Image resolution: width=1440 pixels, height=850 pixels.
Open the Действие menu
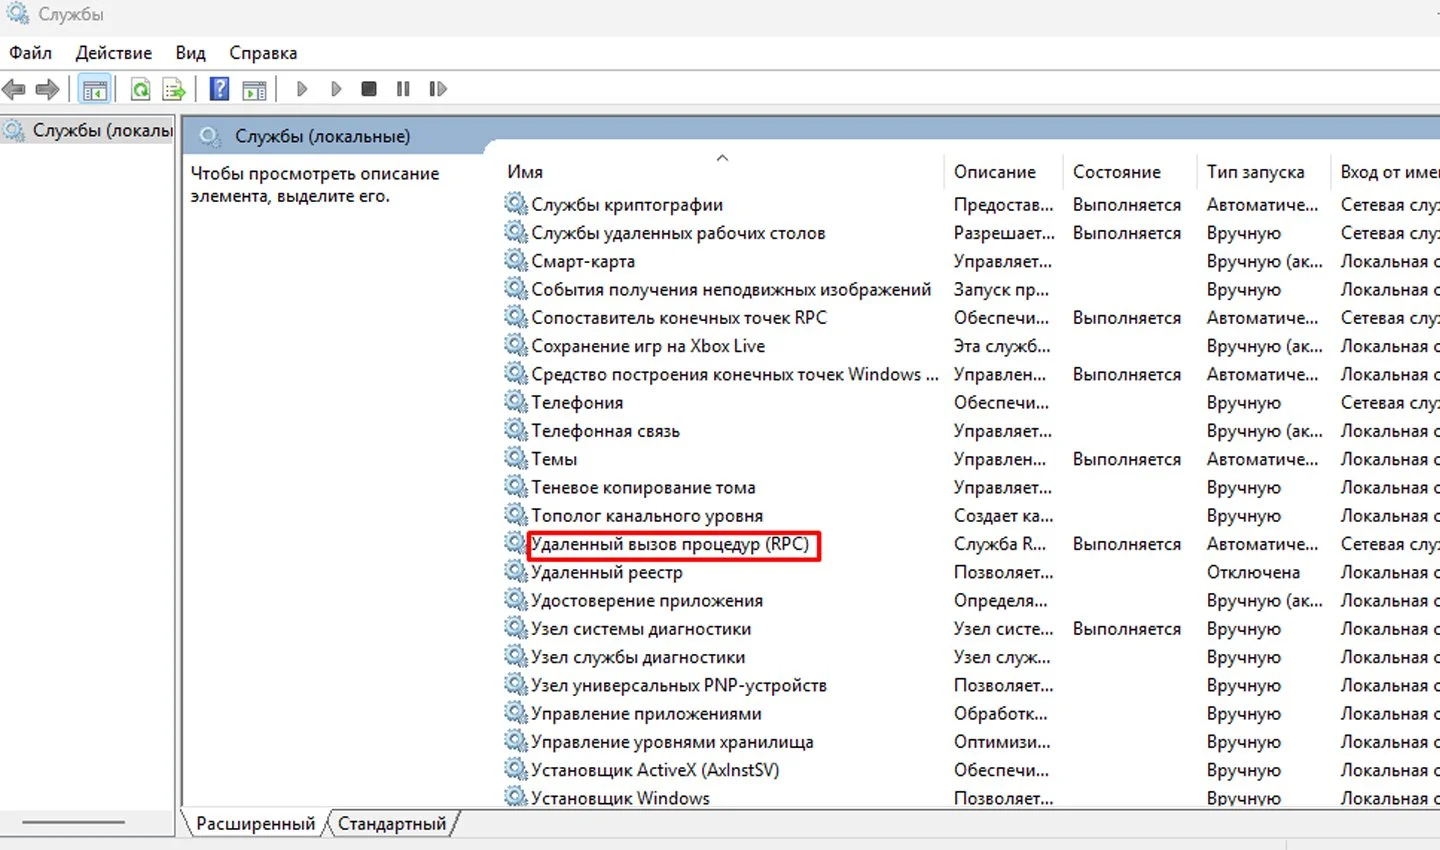coord(114,53)
